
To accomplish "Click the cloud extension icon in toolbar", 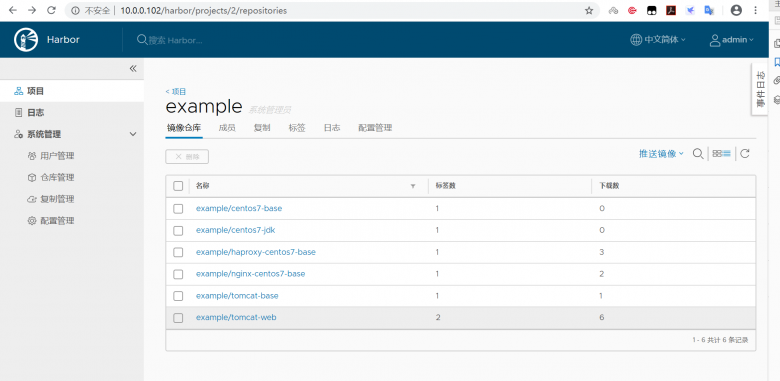I will click(613, 10).
